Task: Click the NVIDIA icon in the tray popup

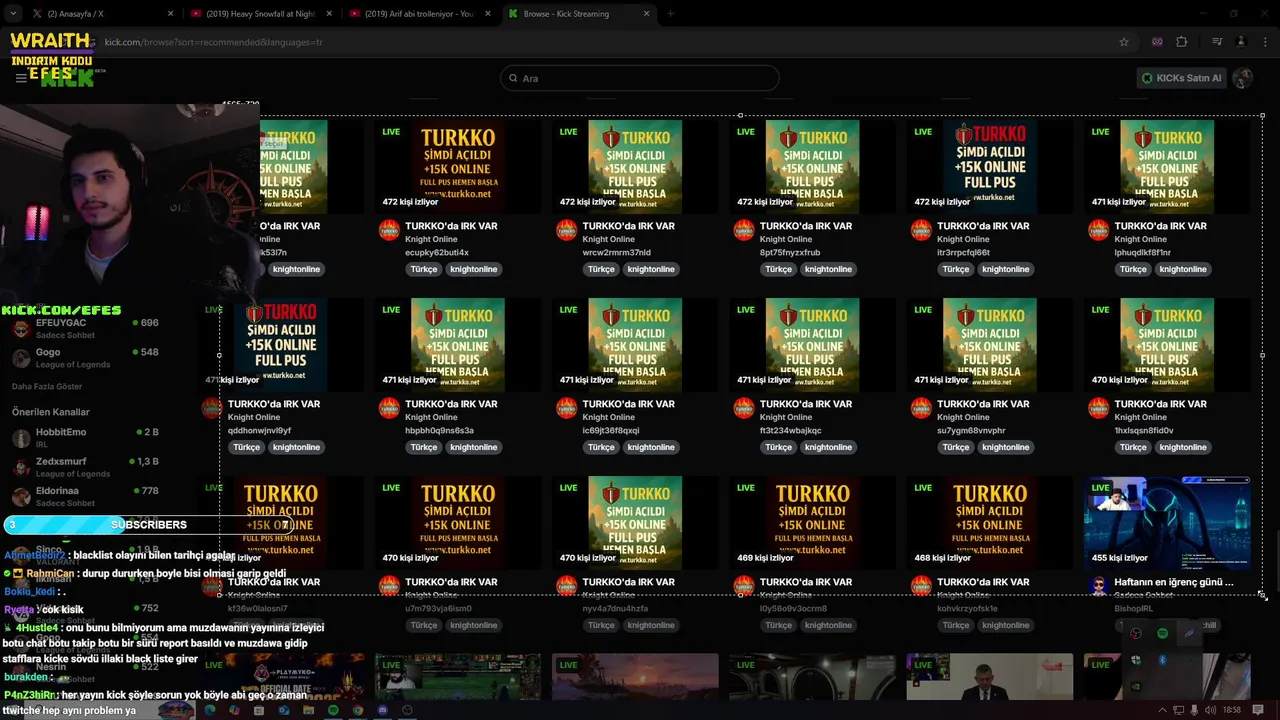Action: (1136, 687)
